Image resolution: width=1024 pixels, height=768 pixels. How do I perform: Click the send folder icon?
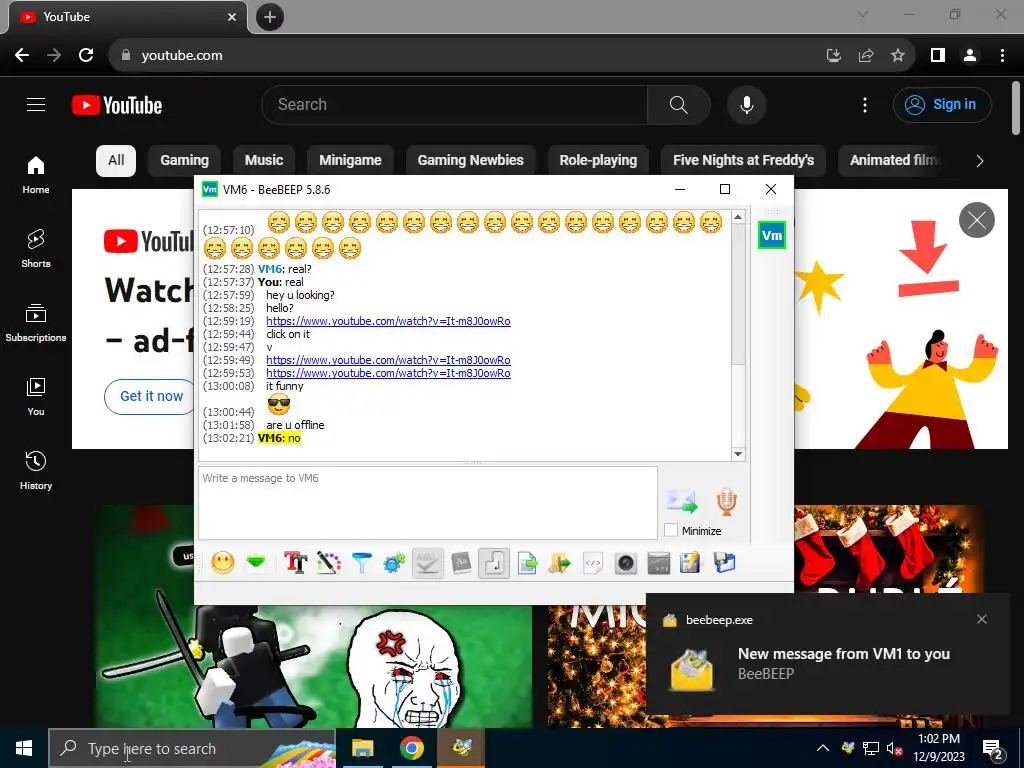560,562
